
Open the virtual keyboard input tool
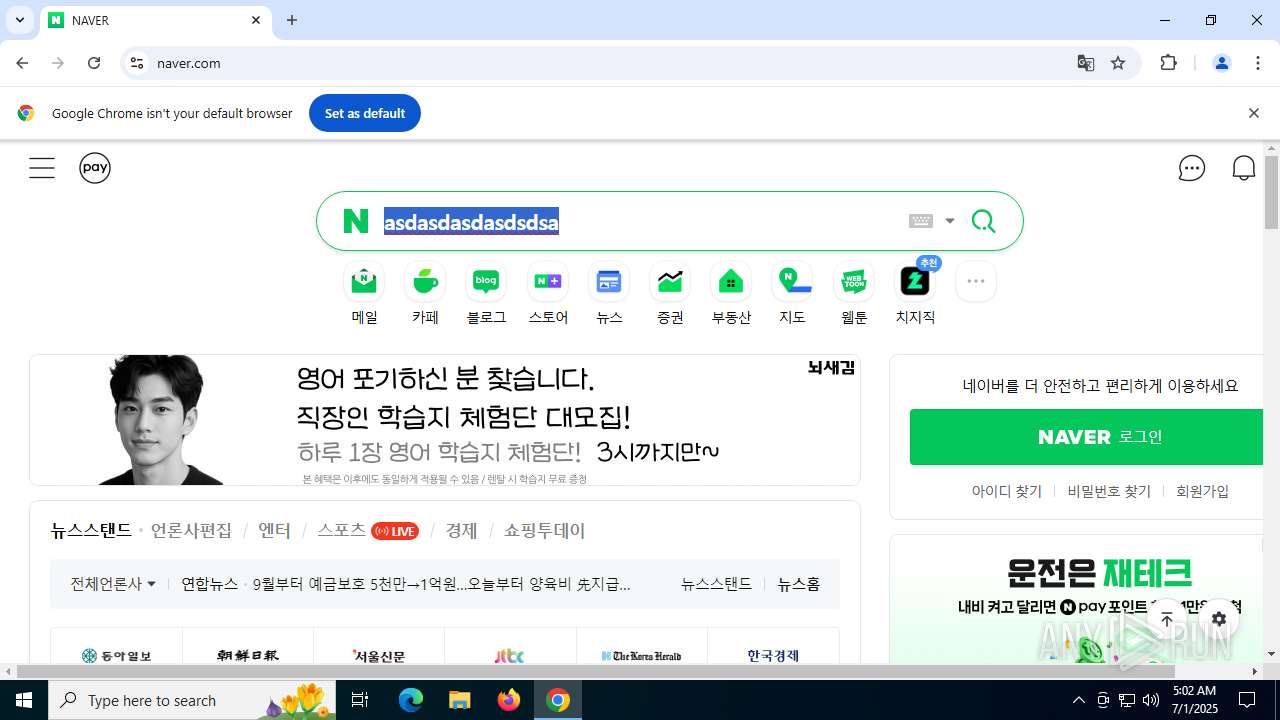pos(921,221)
